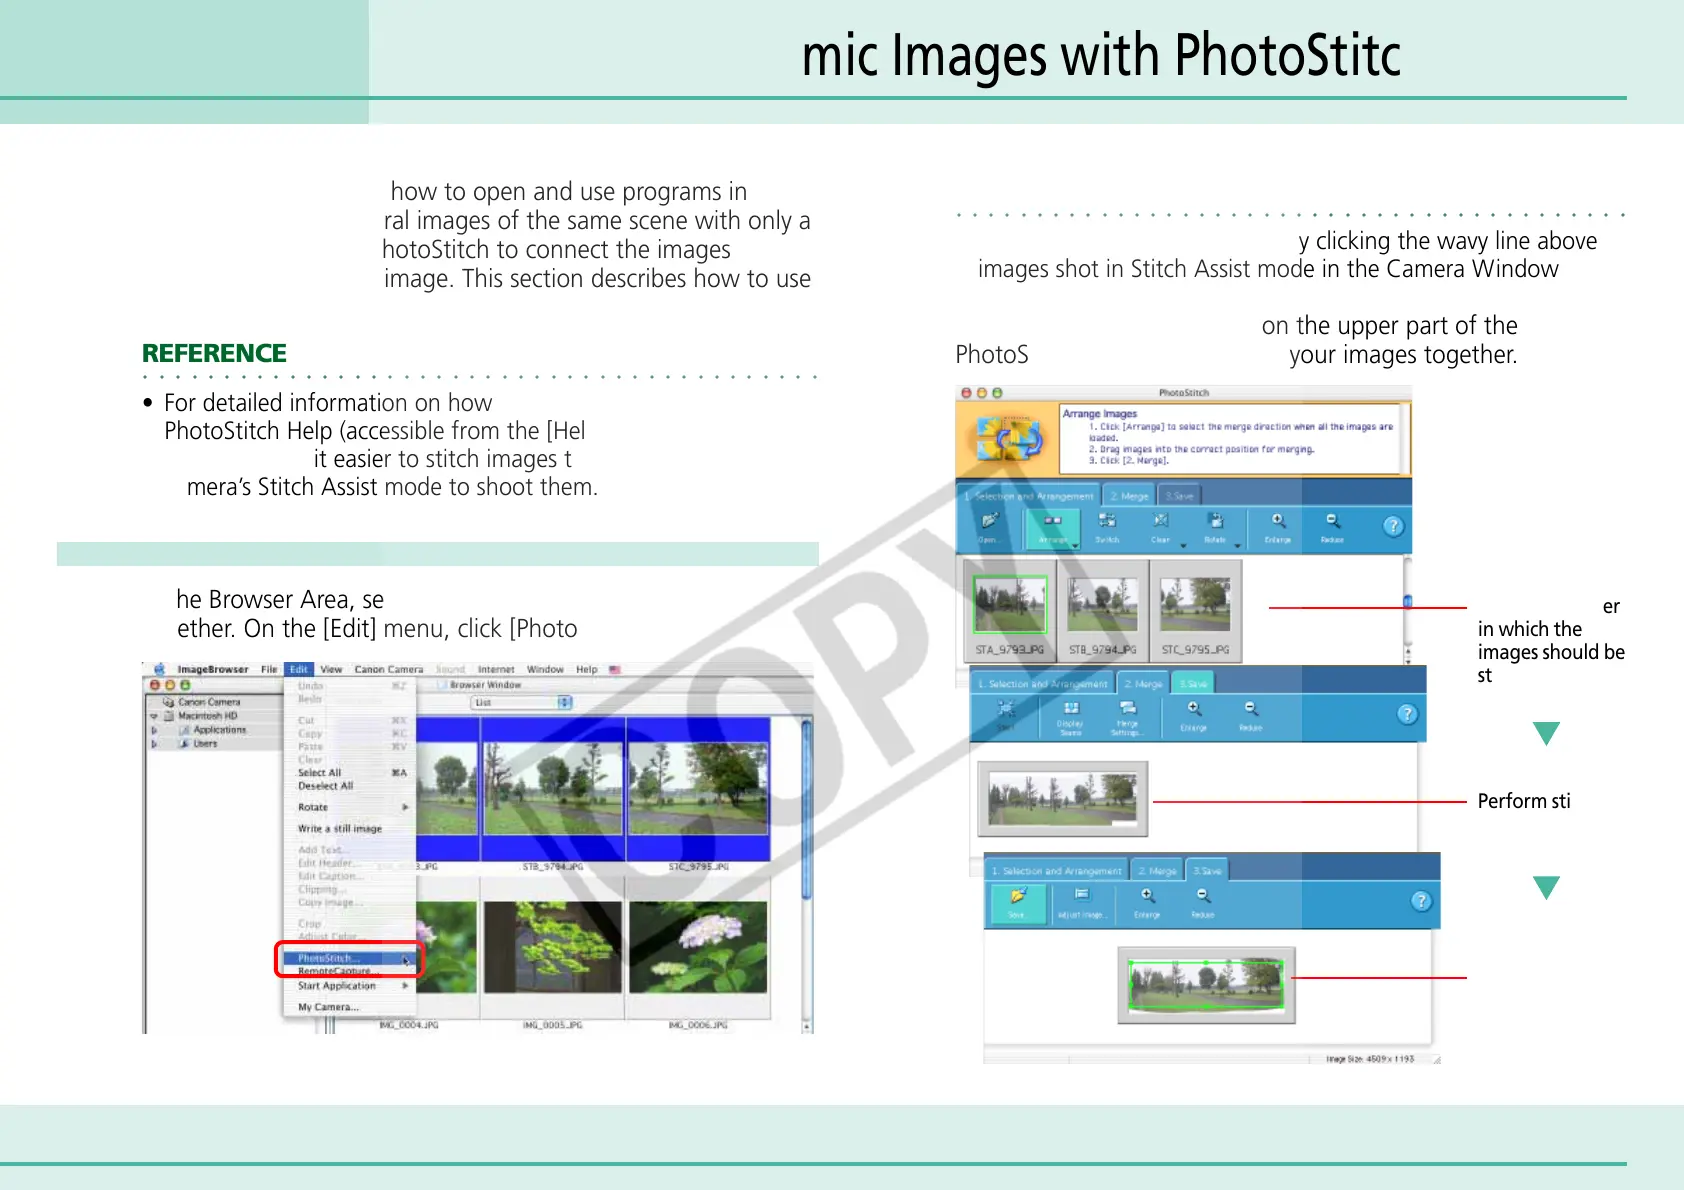Click the Open icon in PhotoStitch arrangement toolbar
Image resolution: width=1684 pixels, height=1190 pixels.
(x=989, y=527)
